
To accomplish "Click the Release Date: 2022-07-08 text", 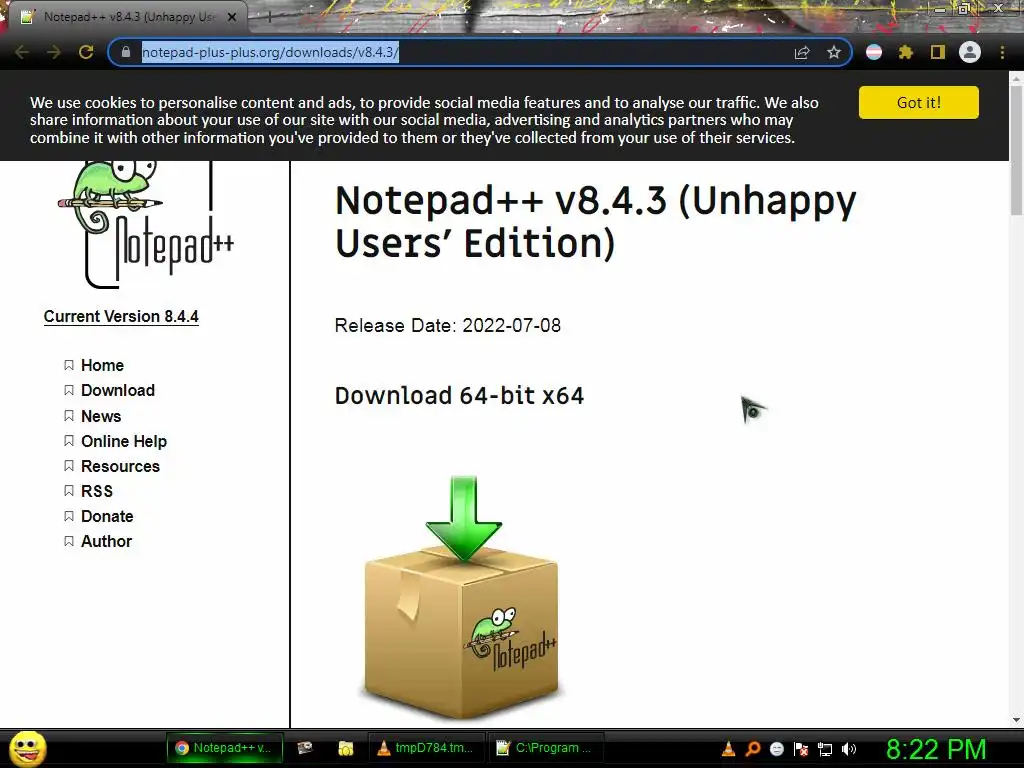I will click(447, 325).
